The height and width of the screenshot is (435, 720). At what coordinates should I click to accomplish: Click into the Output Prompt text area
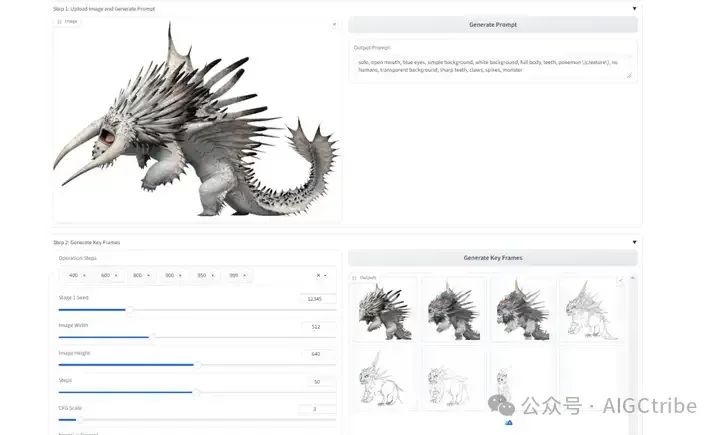(493, 66)
